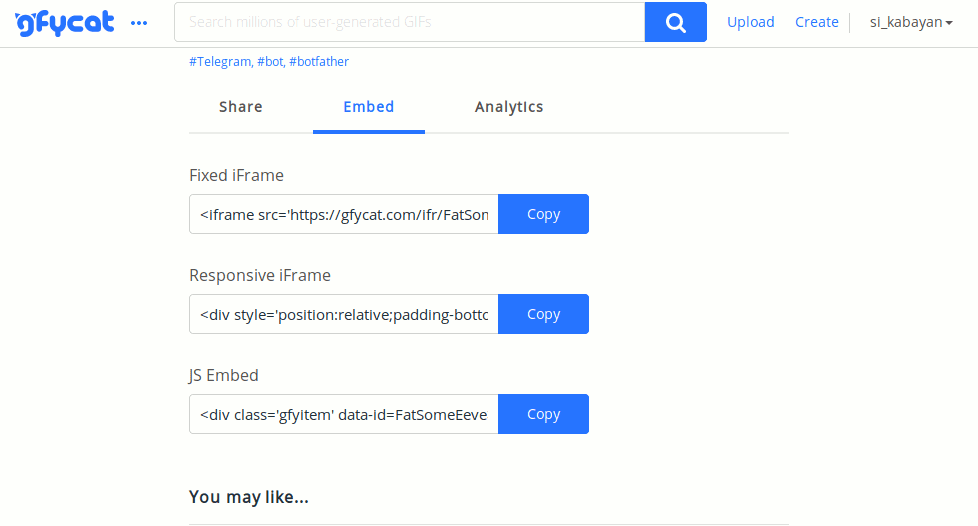
Task: Copy the Fixed iFrame code
Action: [543, 214]
